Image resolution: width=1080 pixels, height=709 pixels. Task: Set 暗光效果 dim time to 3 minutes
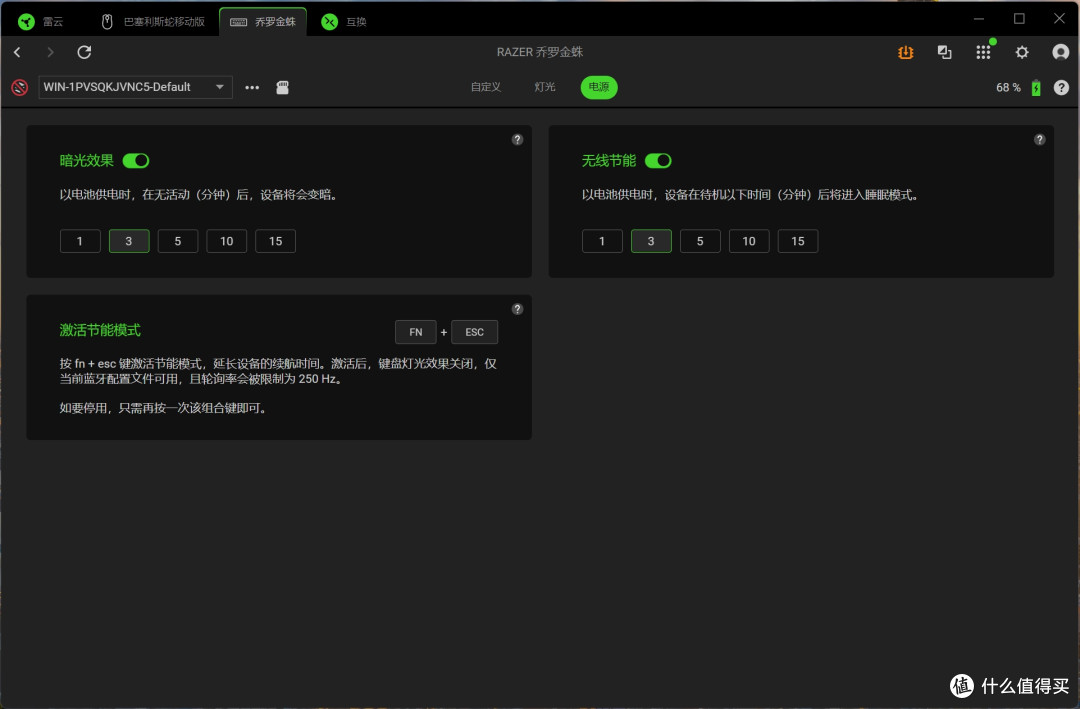click(129, 241)
